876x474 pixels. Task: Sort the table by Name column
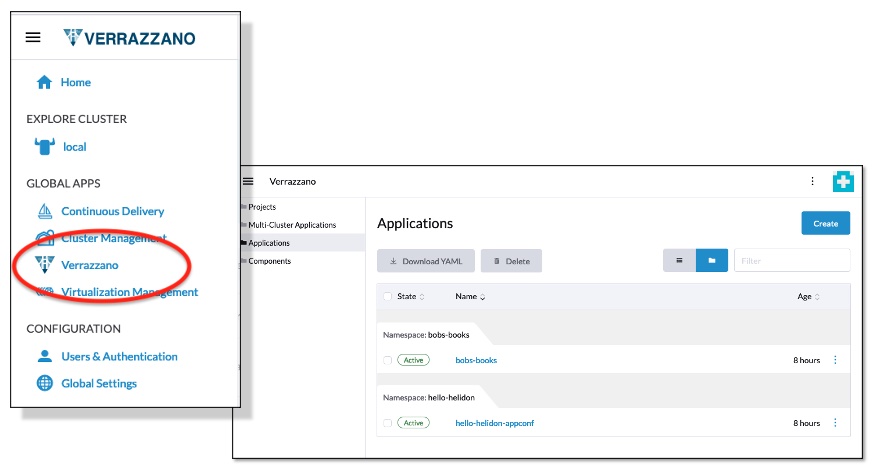click(470, 296)
